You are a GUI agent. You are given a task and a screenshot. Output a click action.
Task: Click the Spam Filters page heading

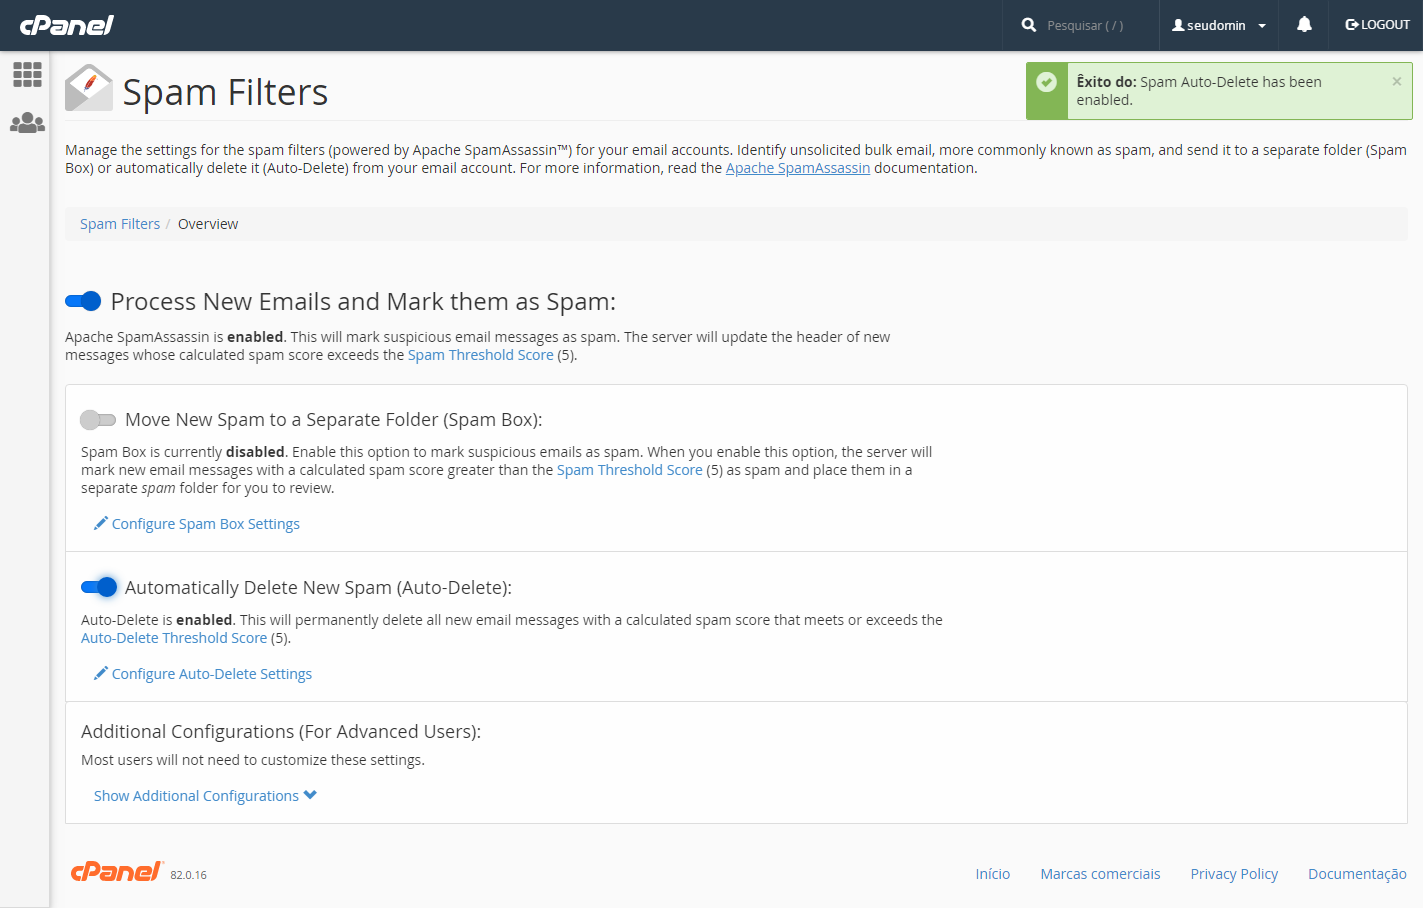coord(225,92)
